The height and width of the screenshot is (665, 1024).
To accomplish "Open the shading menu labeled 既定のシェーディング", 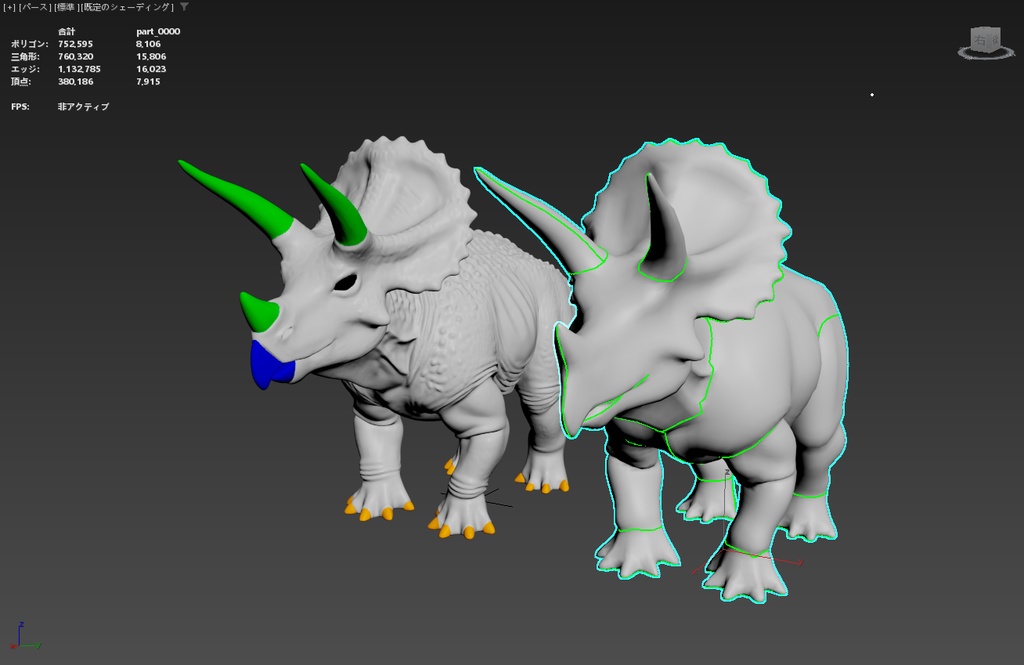I will click(x=125, y=6).
